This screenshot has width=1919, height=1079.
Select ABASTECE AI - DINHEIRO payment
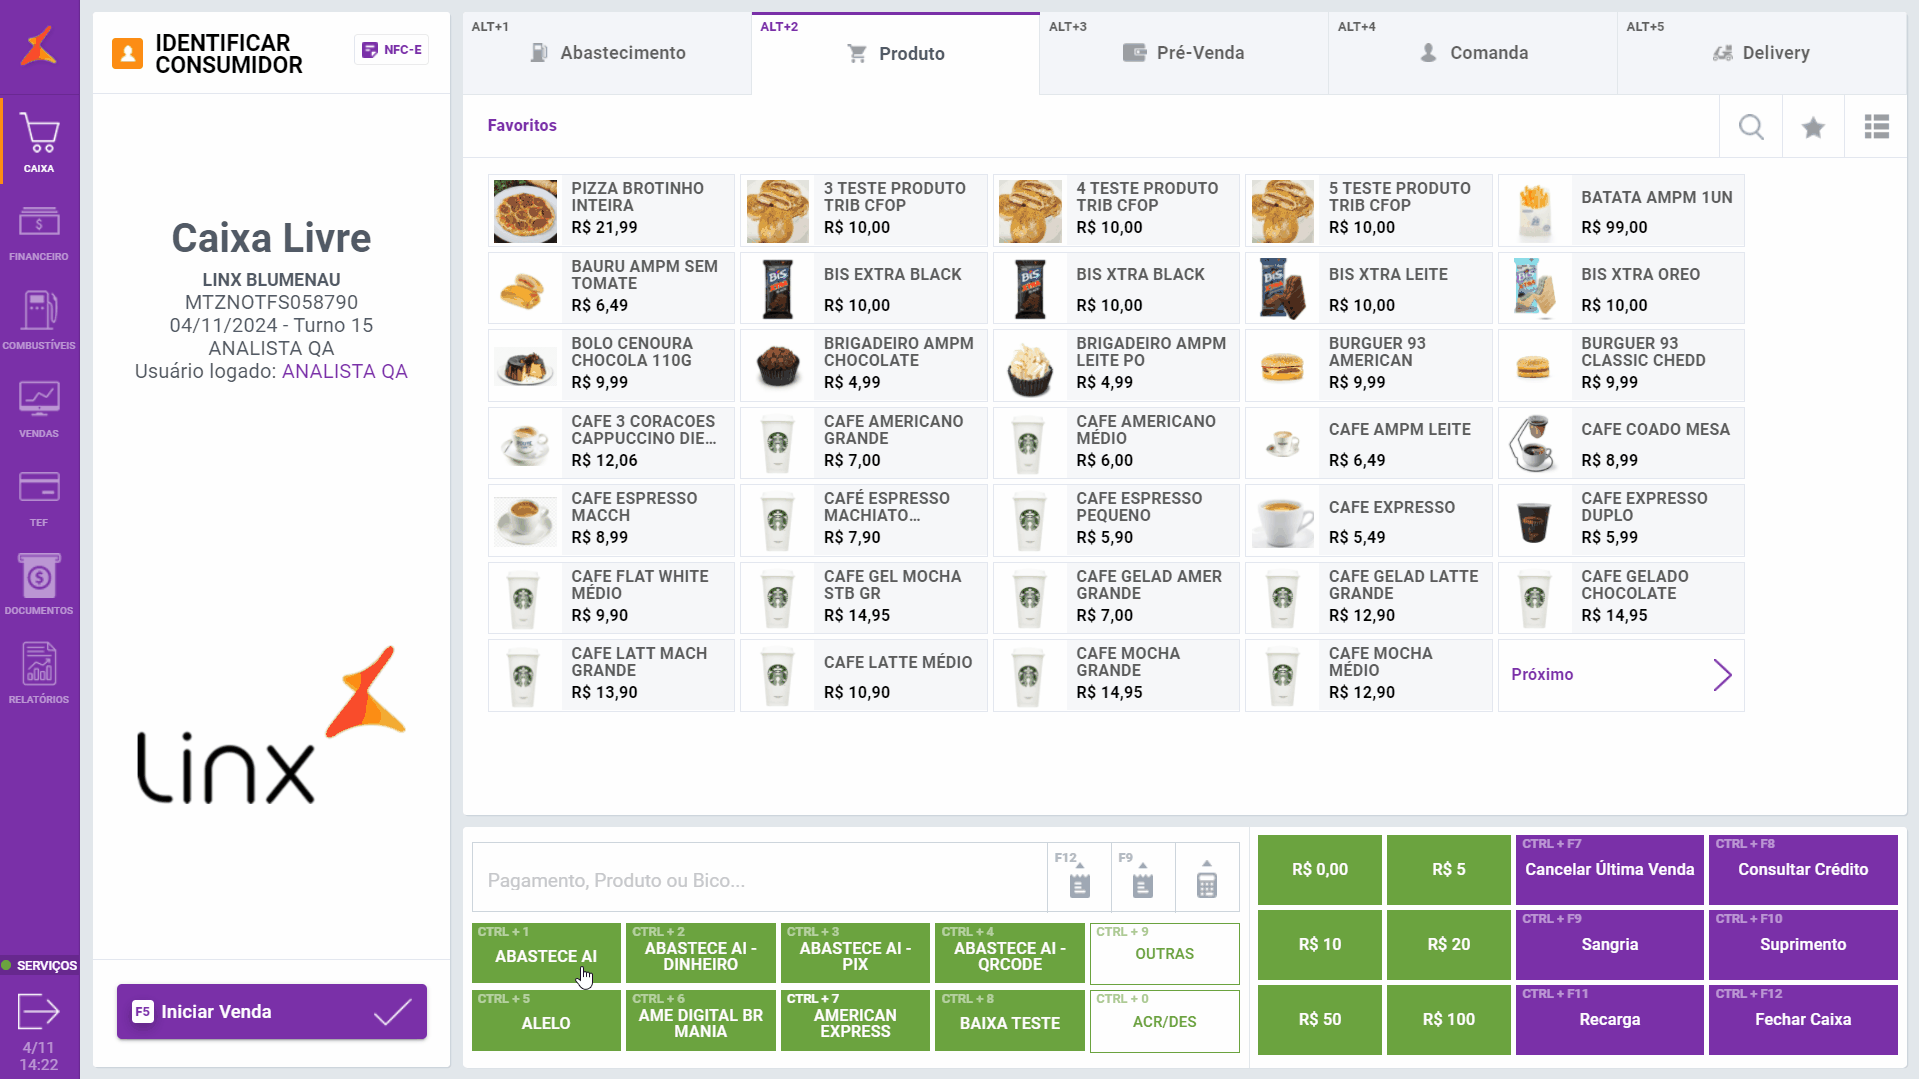point(700,954)
